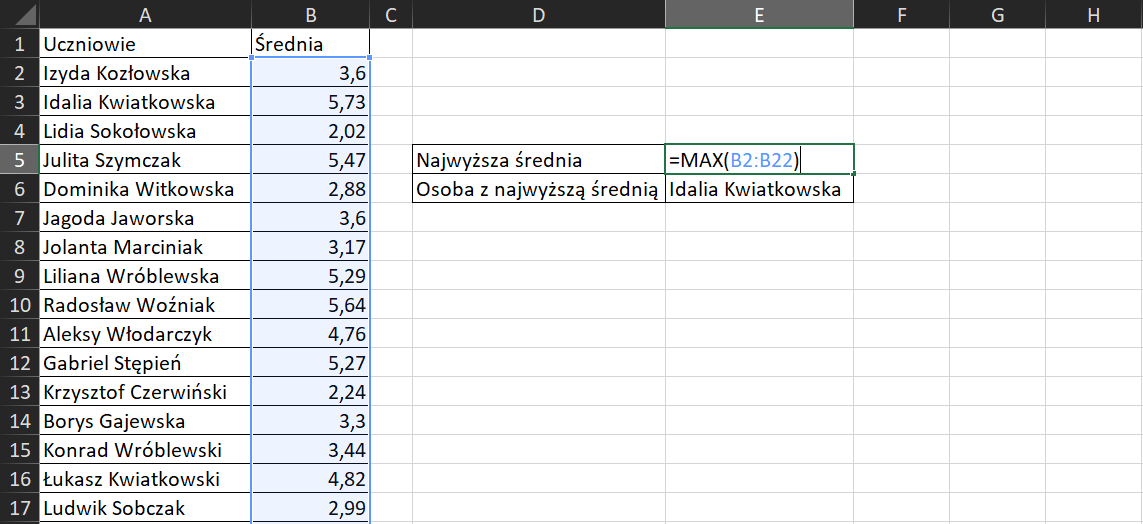The image size is (1143, 524).
Task: Select cell 'Krzysztof Czerwiński'
Action: 145,392
